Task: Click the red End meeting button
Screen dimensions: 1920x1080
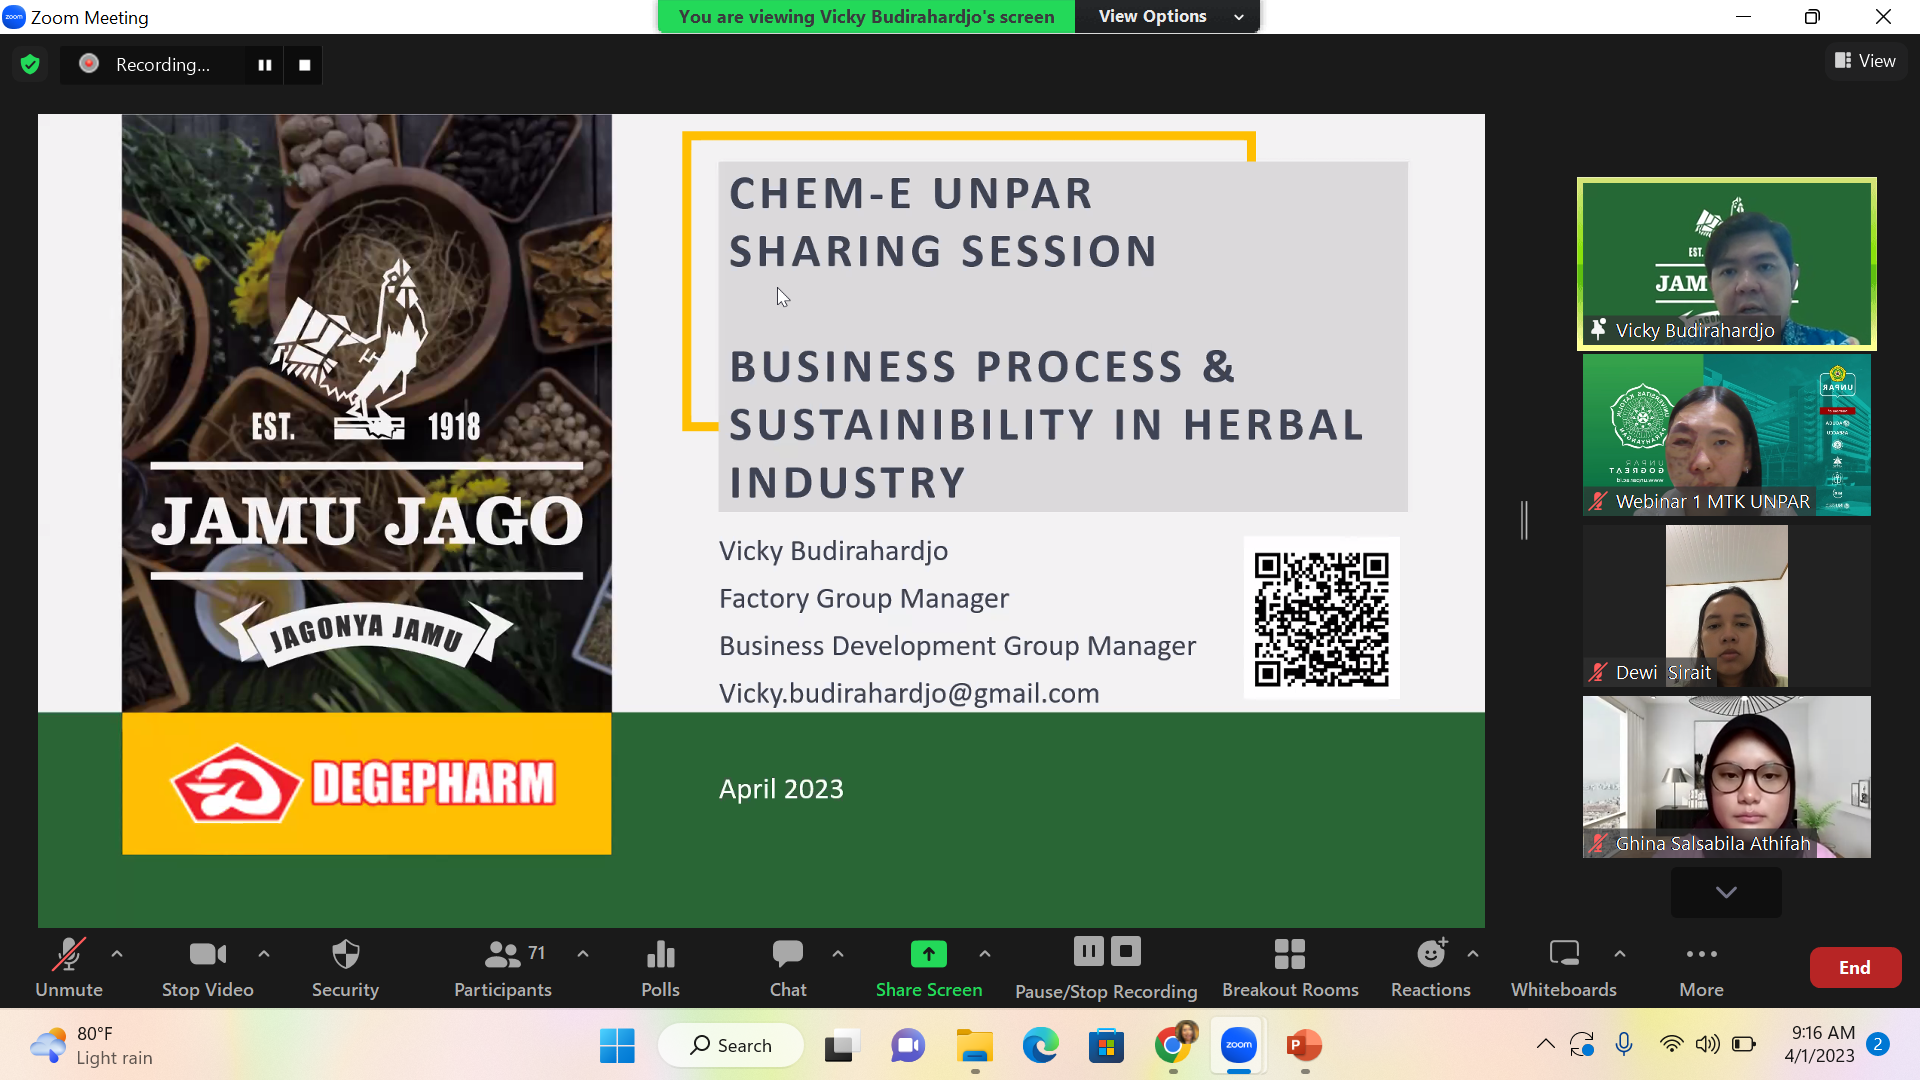Action: (1854, 967)
